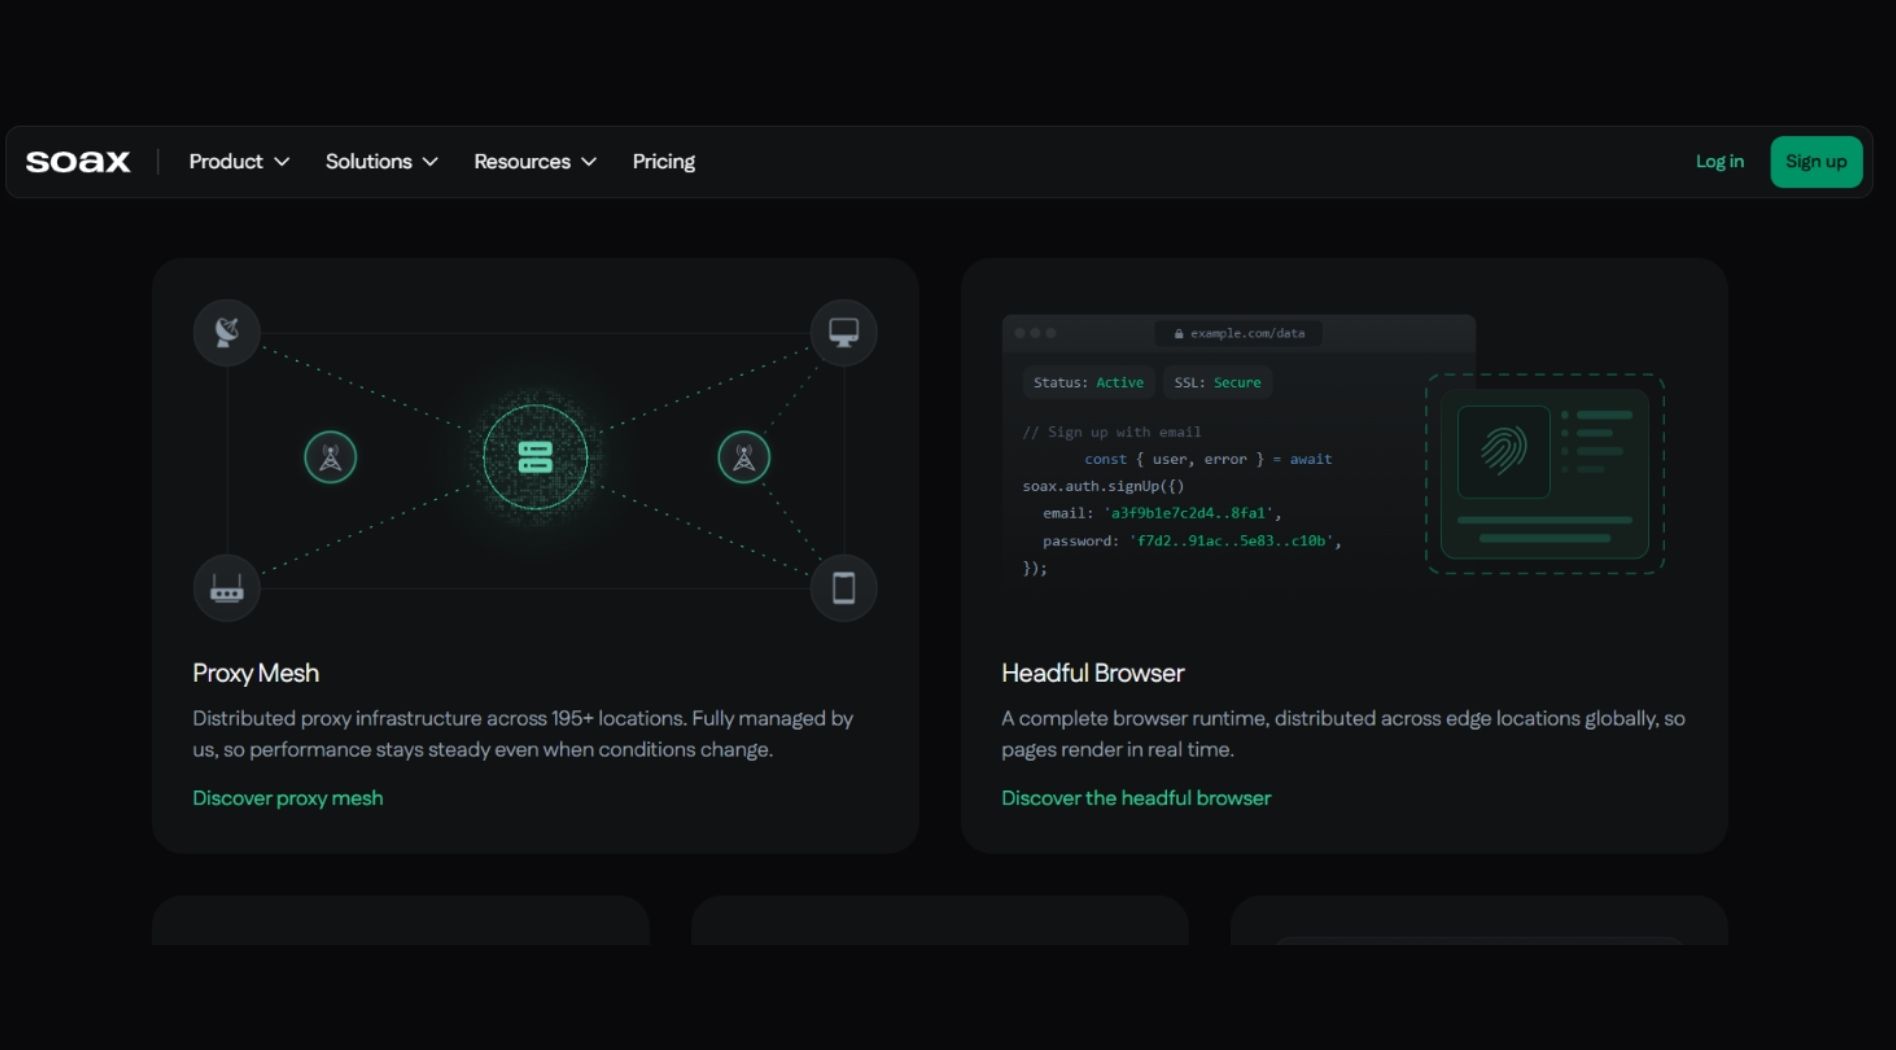This screenshot has height=1050, width=1896.
Task: Click the Log in link
Action: (1720, 162)
